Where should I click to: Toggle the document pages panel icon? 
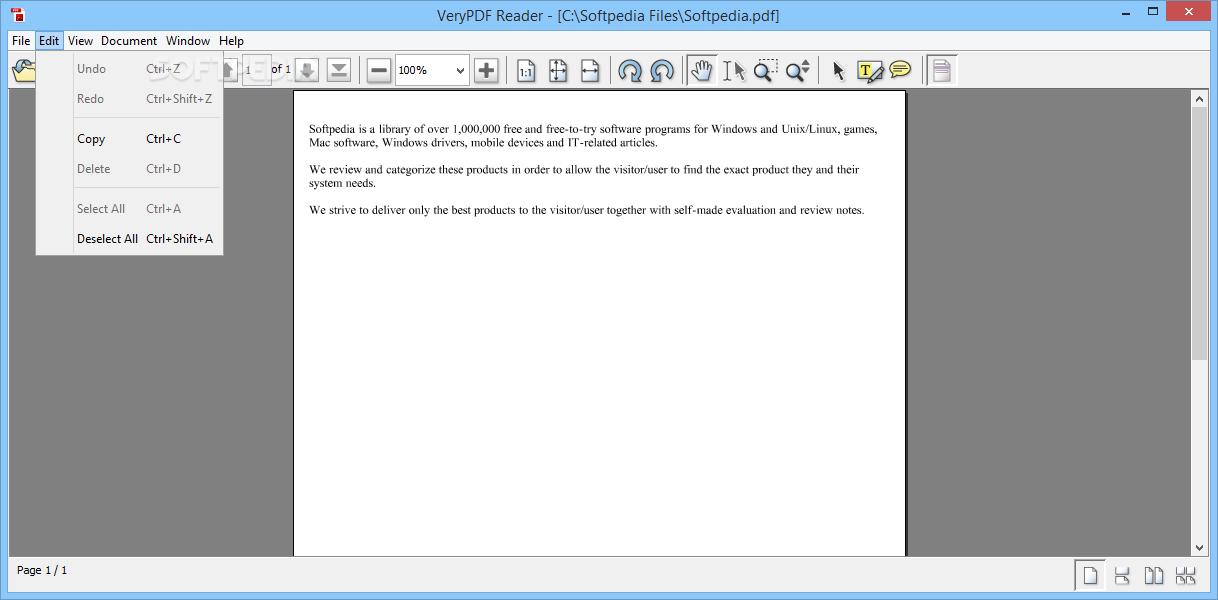click(941, 70)
